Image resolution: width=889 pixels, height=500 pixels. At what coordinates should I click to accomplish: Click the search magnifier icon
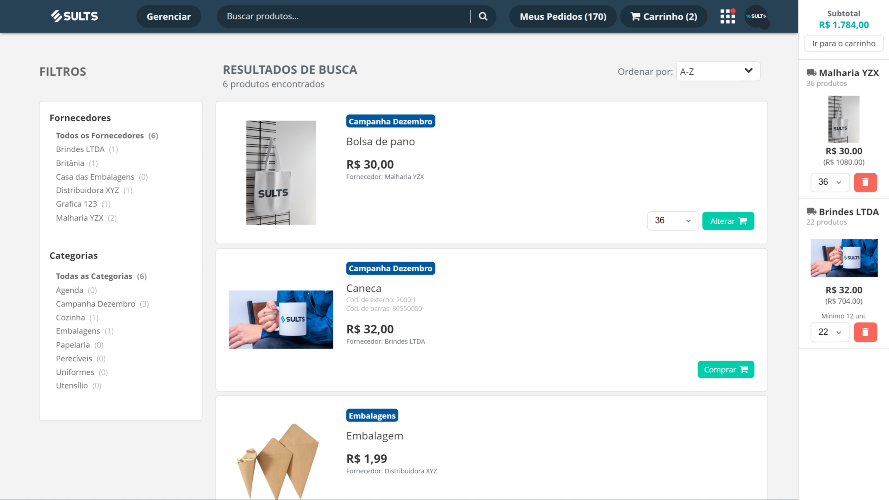click(483, 16)
